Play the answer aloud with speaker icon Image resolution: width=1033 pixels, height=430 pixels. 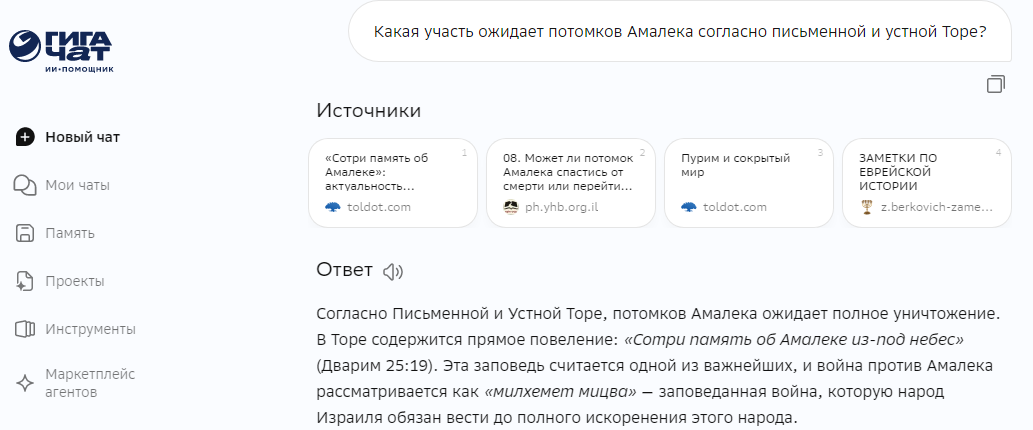393,271
